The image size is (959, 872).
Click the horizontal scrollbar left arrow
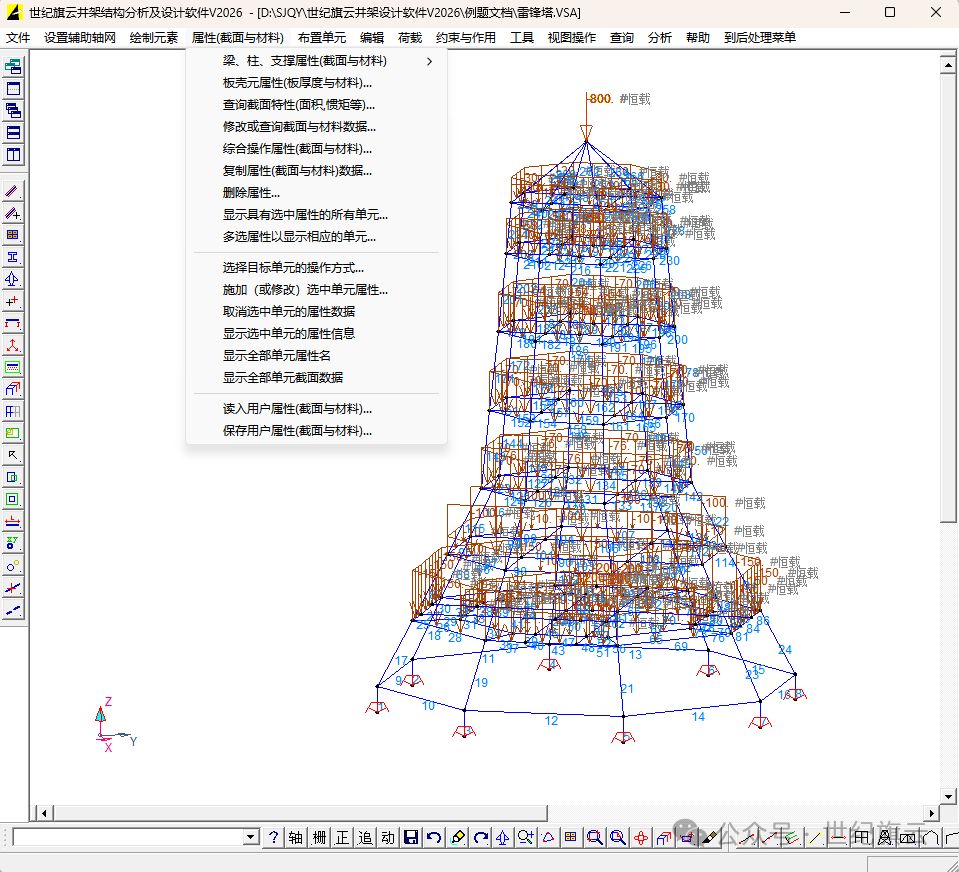44,813
